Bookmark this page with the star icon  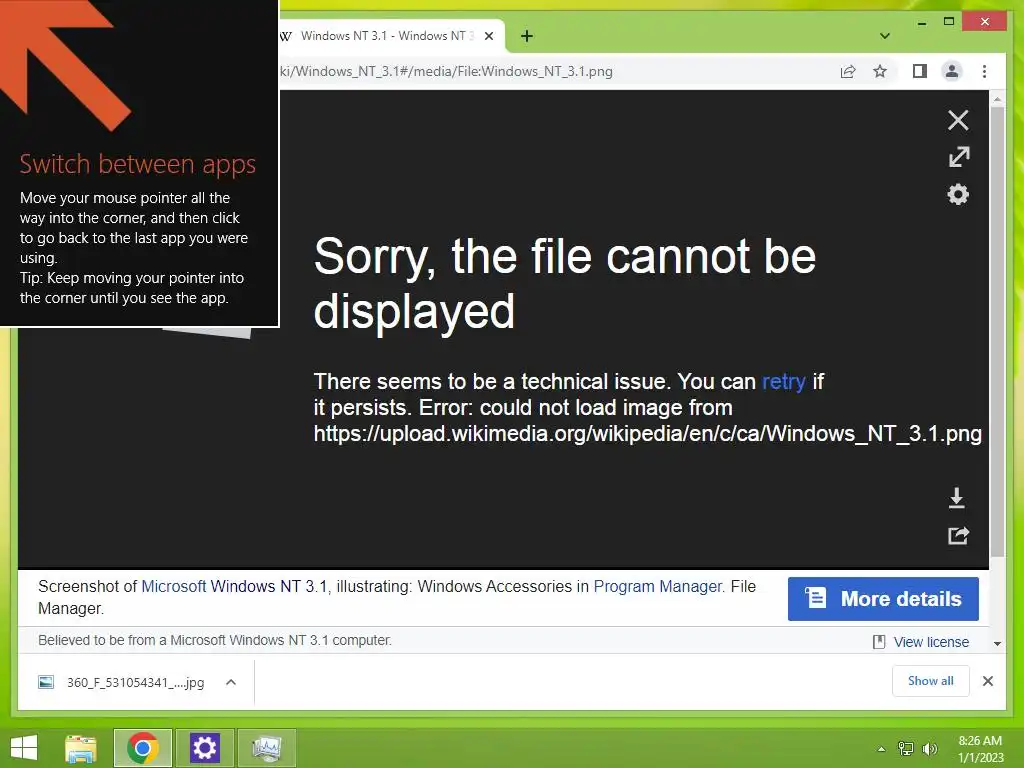pos(880,71)
